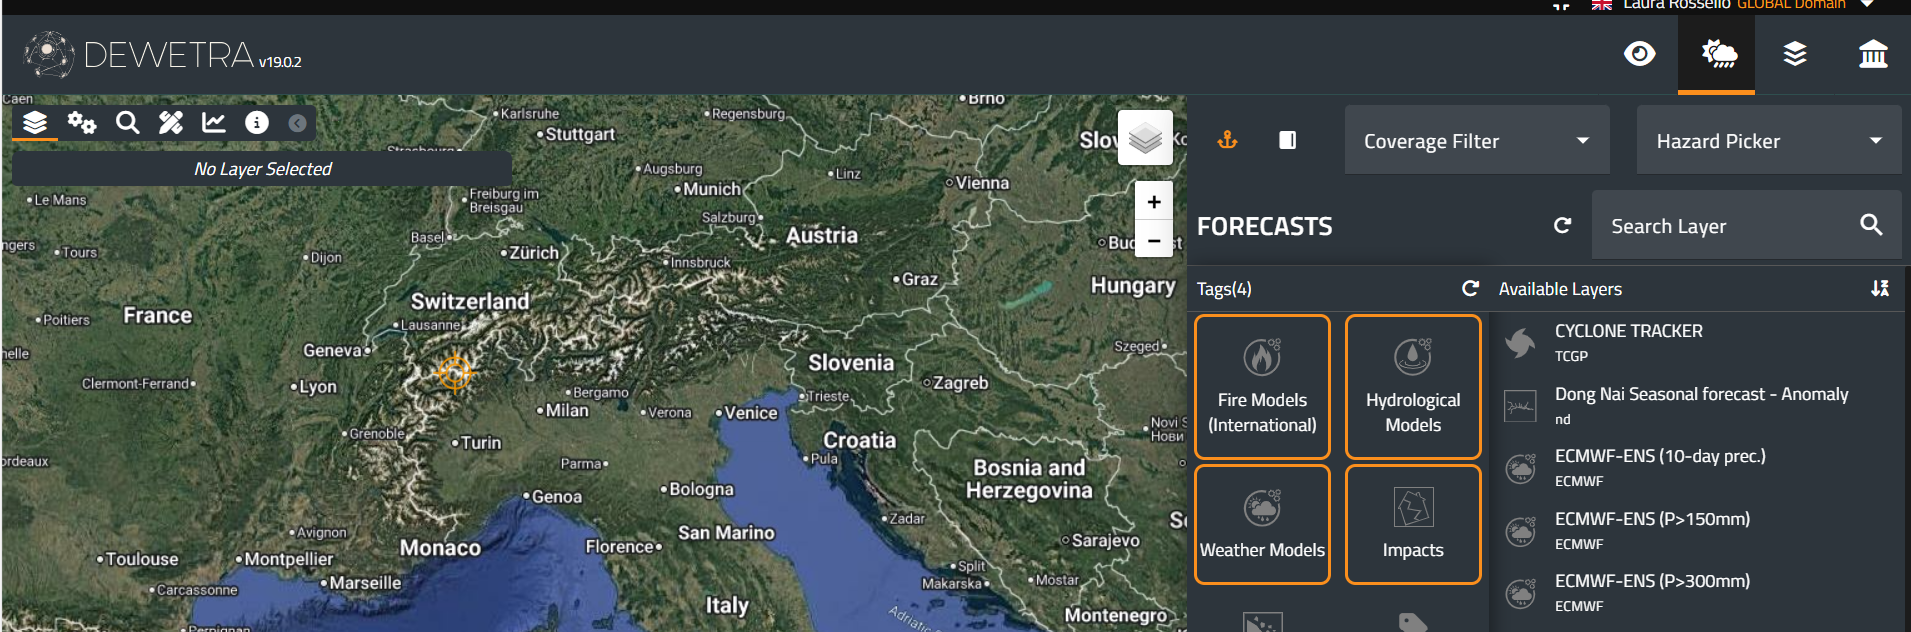The width and height of the screenshot is (1911, 632).
Task: Expand the Hazard Picker dropdown
Action: pos(1768,141)
